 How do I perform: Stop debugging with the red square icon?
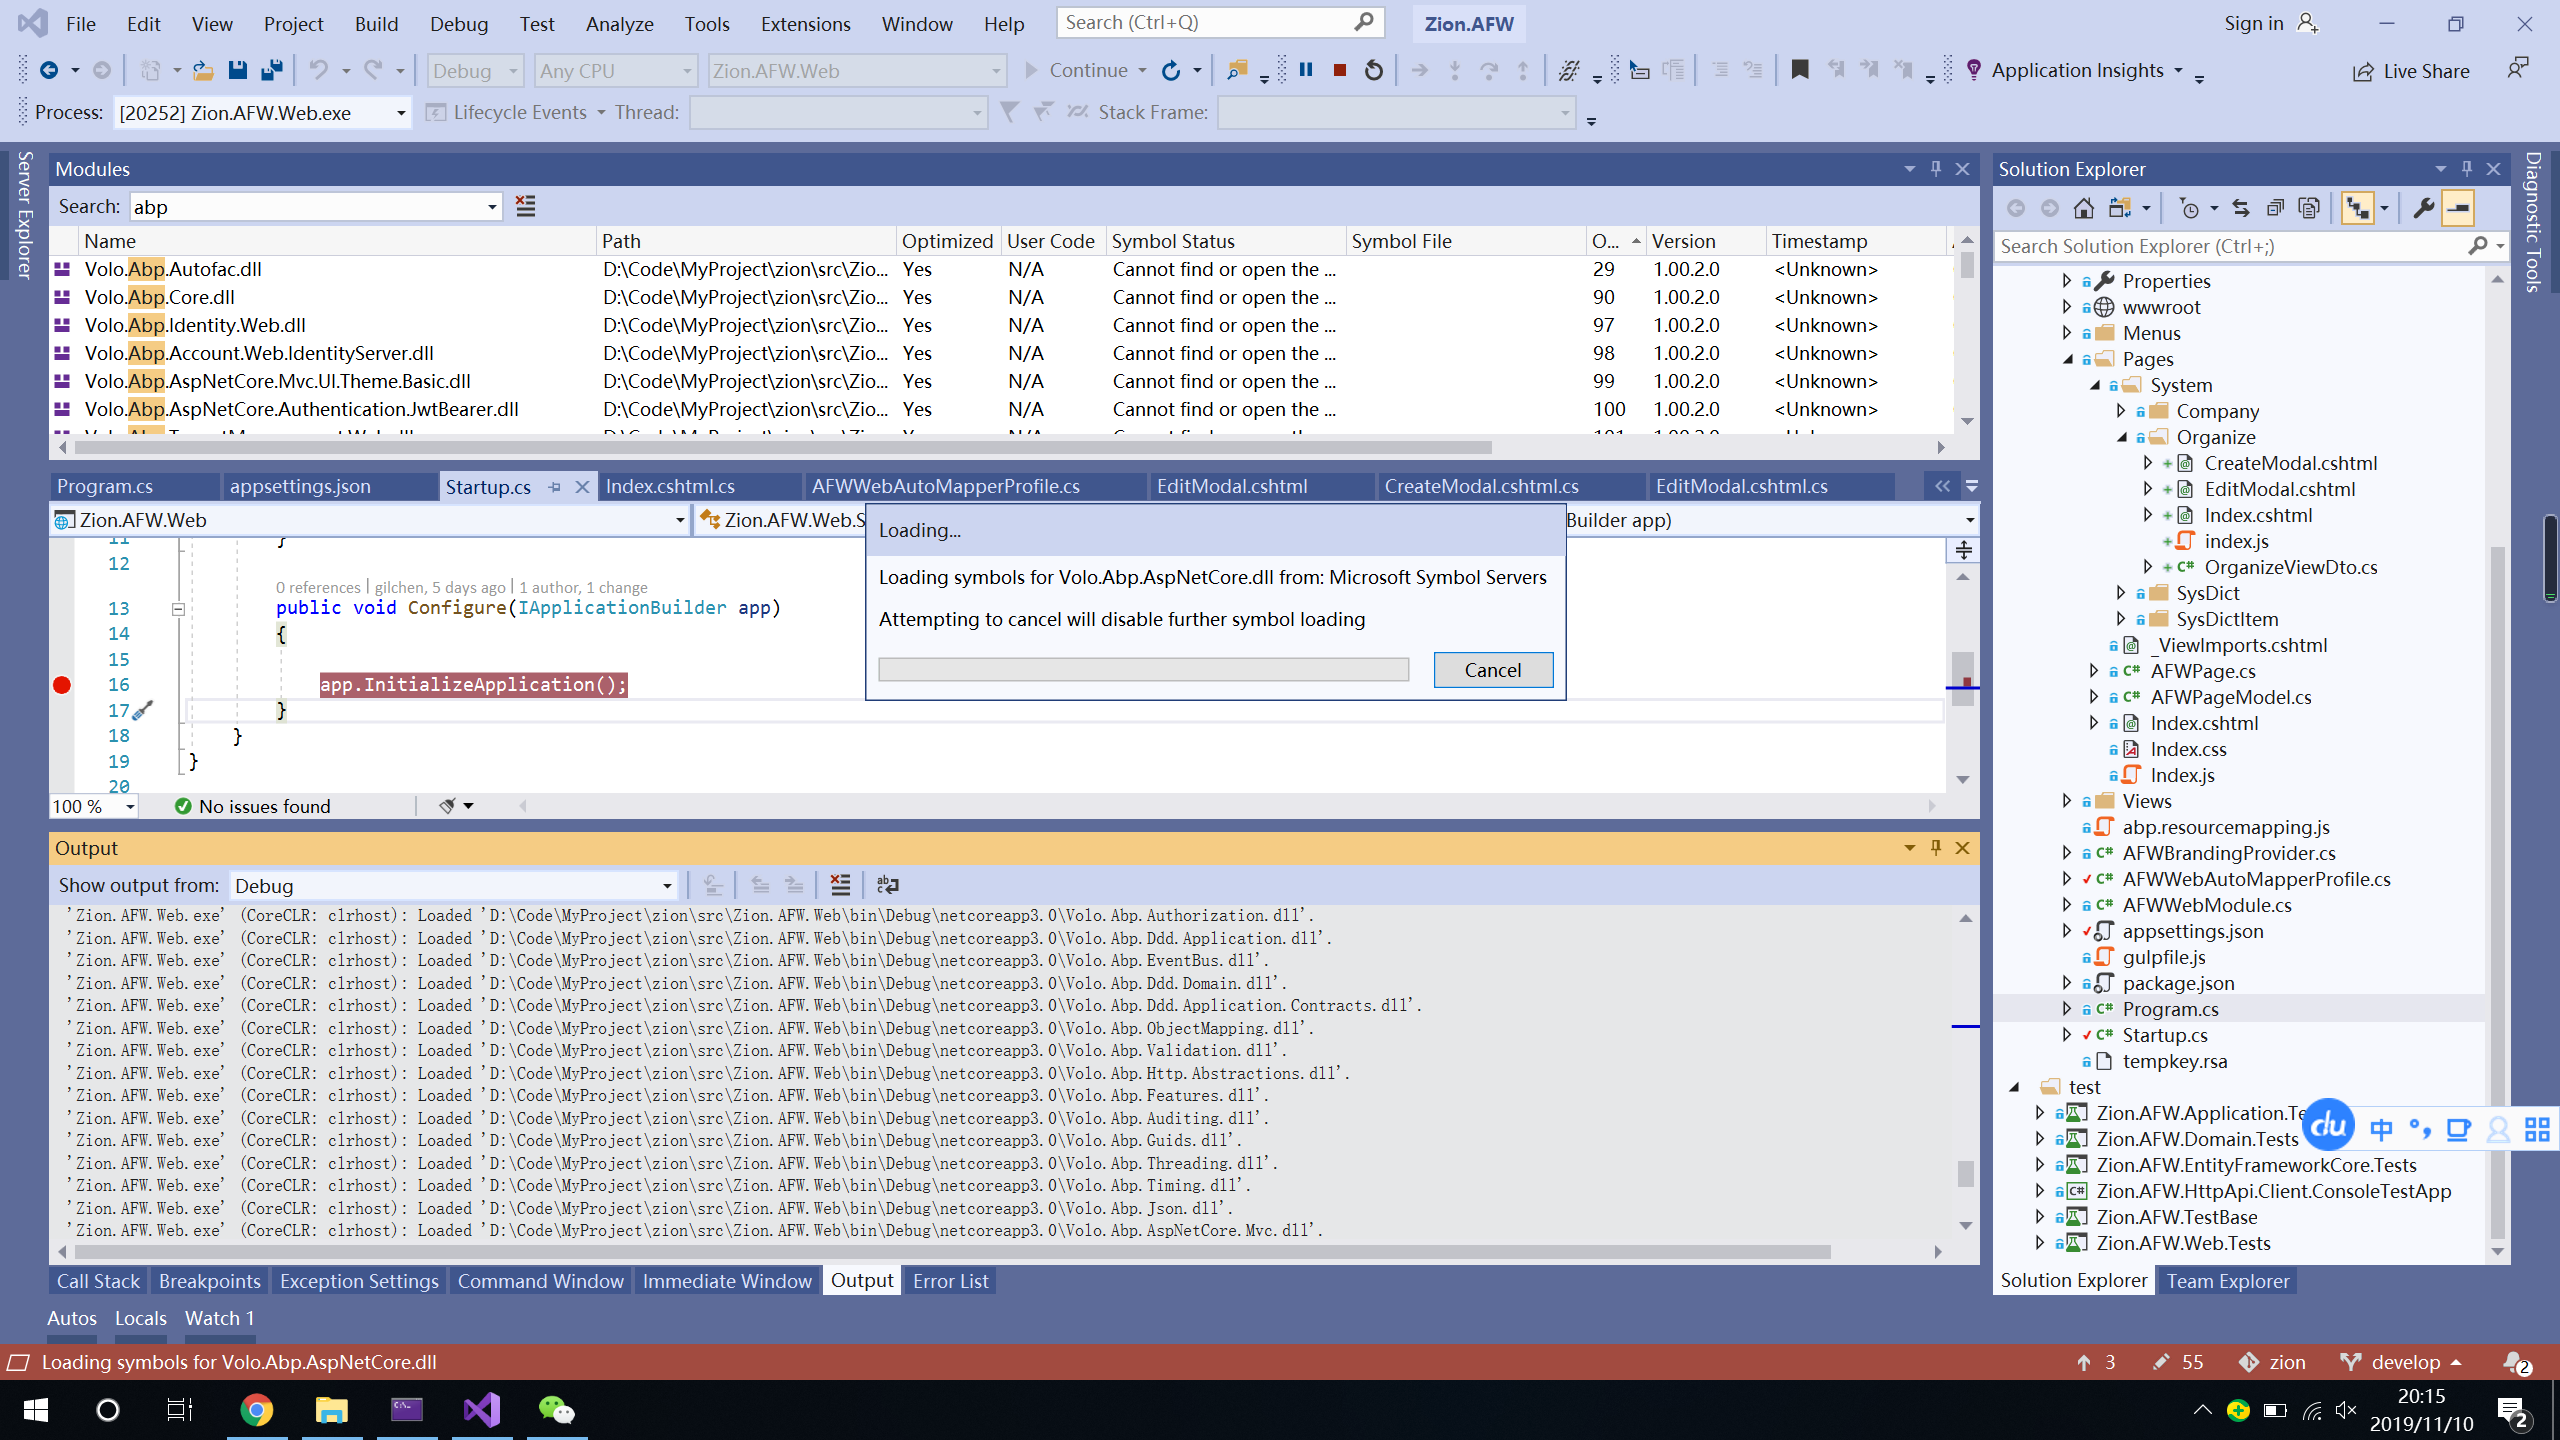pyautogui.click(x=1339, y=70)
